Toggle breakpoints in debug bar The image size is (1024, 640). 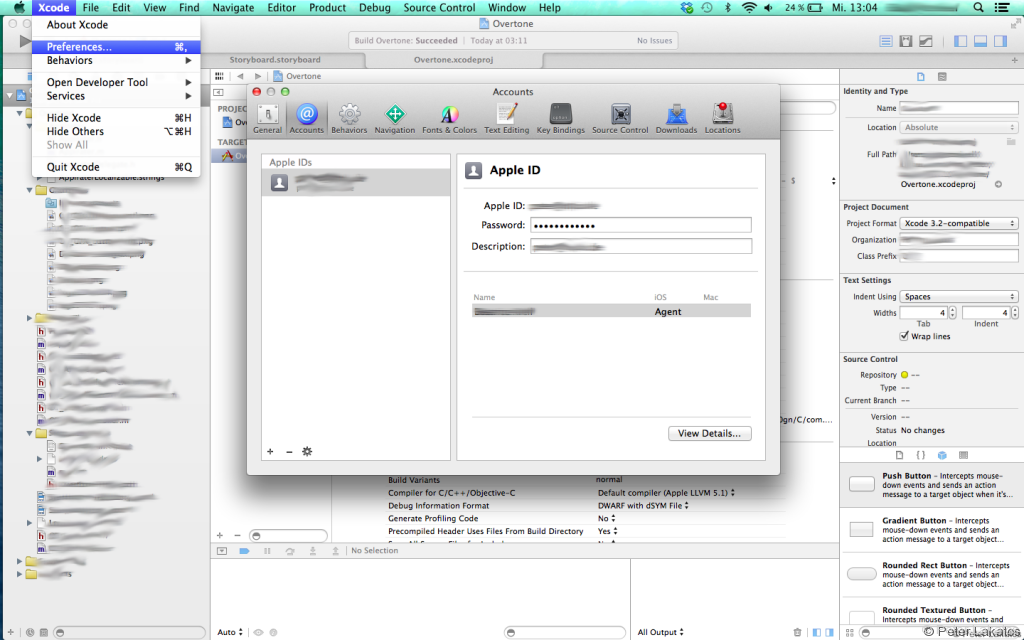(x=244, y=551)
